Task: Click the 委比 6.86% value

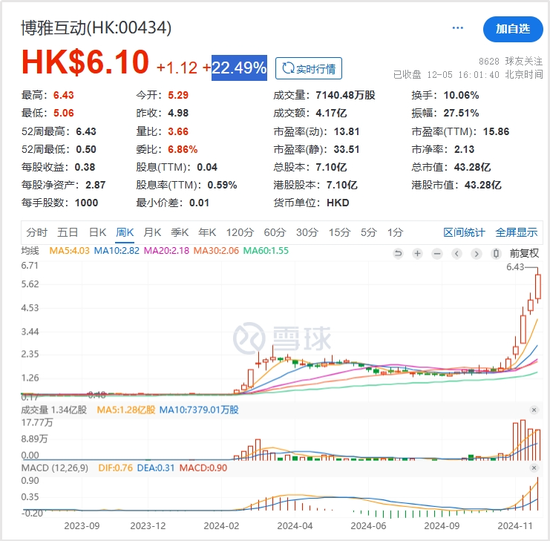Action: (182, 149)
